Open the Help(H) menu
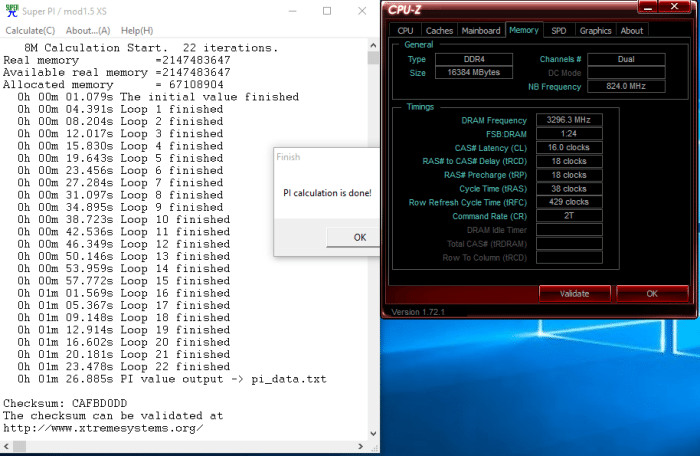Viewport: 700px width, 456px height. coord(137,30)
